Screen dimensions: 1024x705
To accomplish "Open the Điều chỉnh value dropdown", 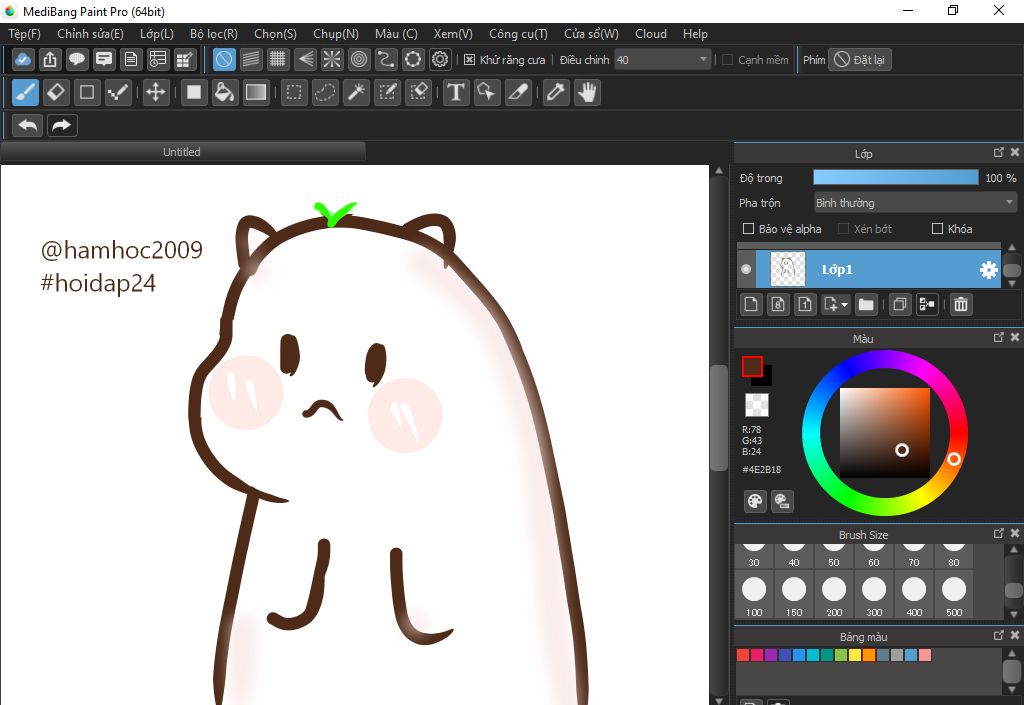I will 662,60.
